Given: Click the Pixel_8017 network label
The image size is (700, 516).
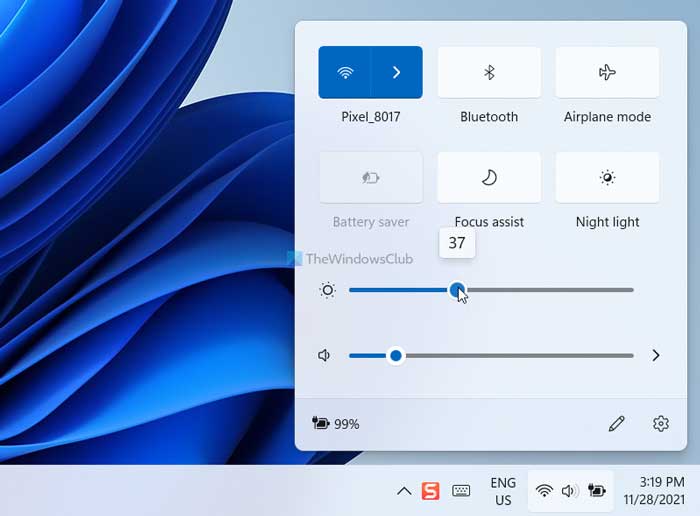Looking at the screenshot, I should point(371,117).
